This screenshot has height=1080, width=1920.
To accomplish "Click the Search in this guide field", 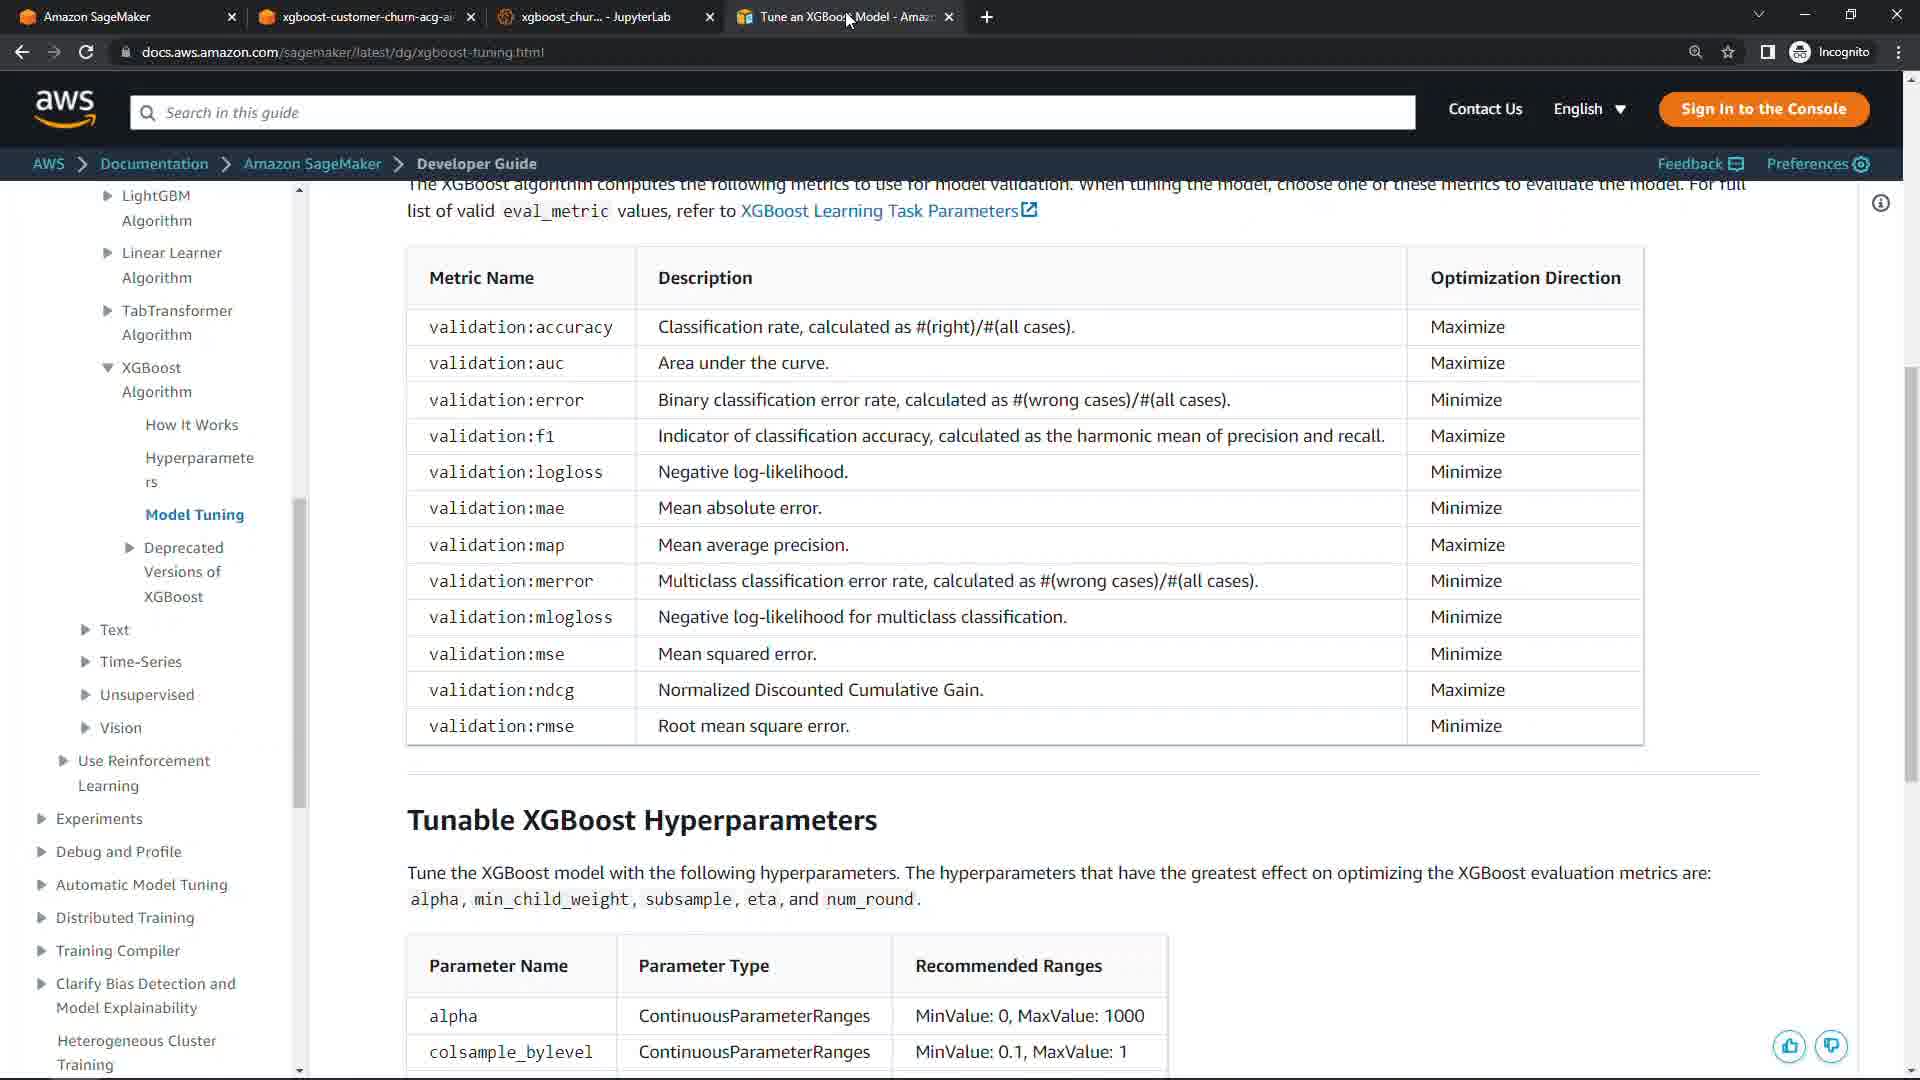I will pyautogui.click(x=772, y=113).
